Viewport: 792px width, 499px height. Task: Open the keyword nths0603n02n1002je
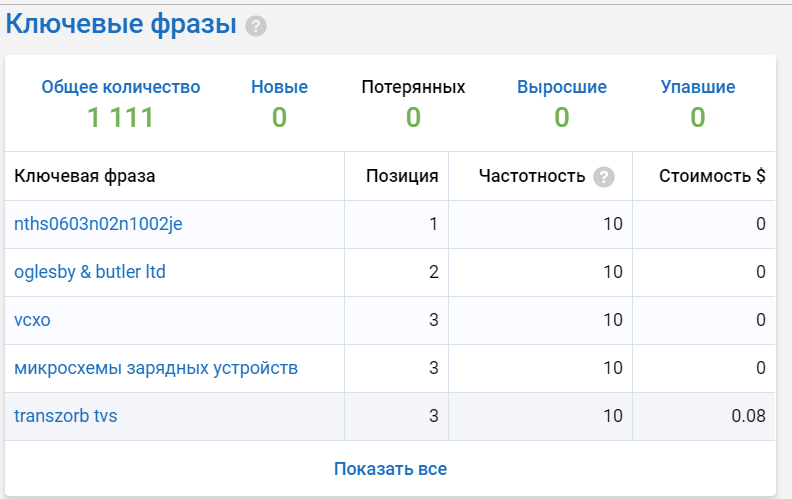[x=98, y=224]
